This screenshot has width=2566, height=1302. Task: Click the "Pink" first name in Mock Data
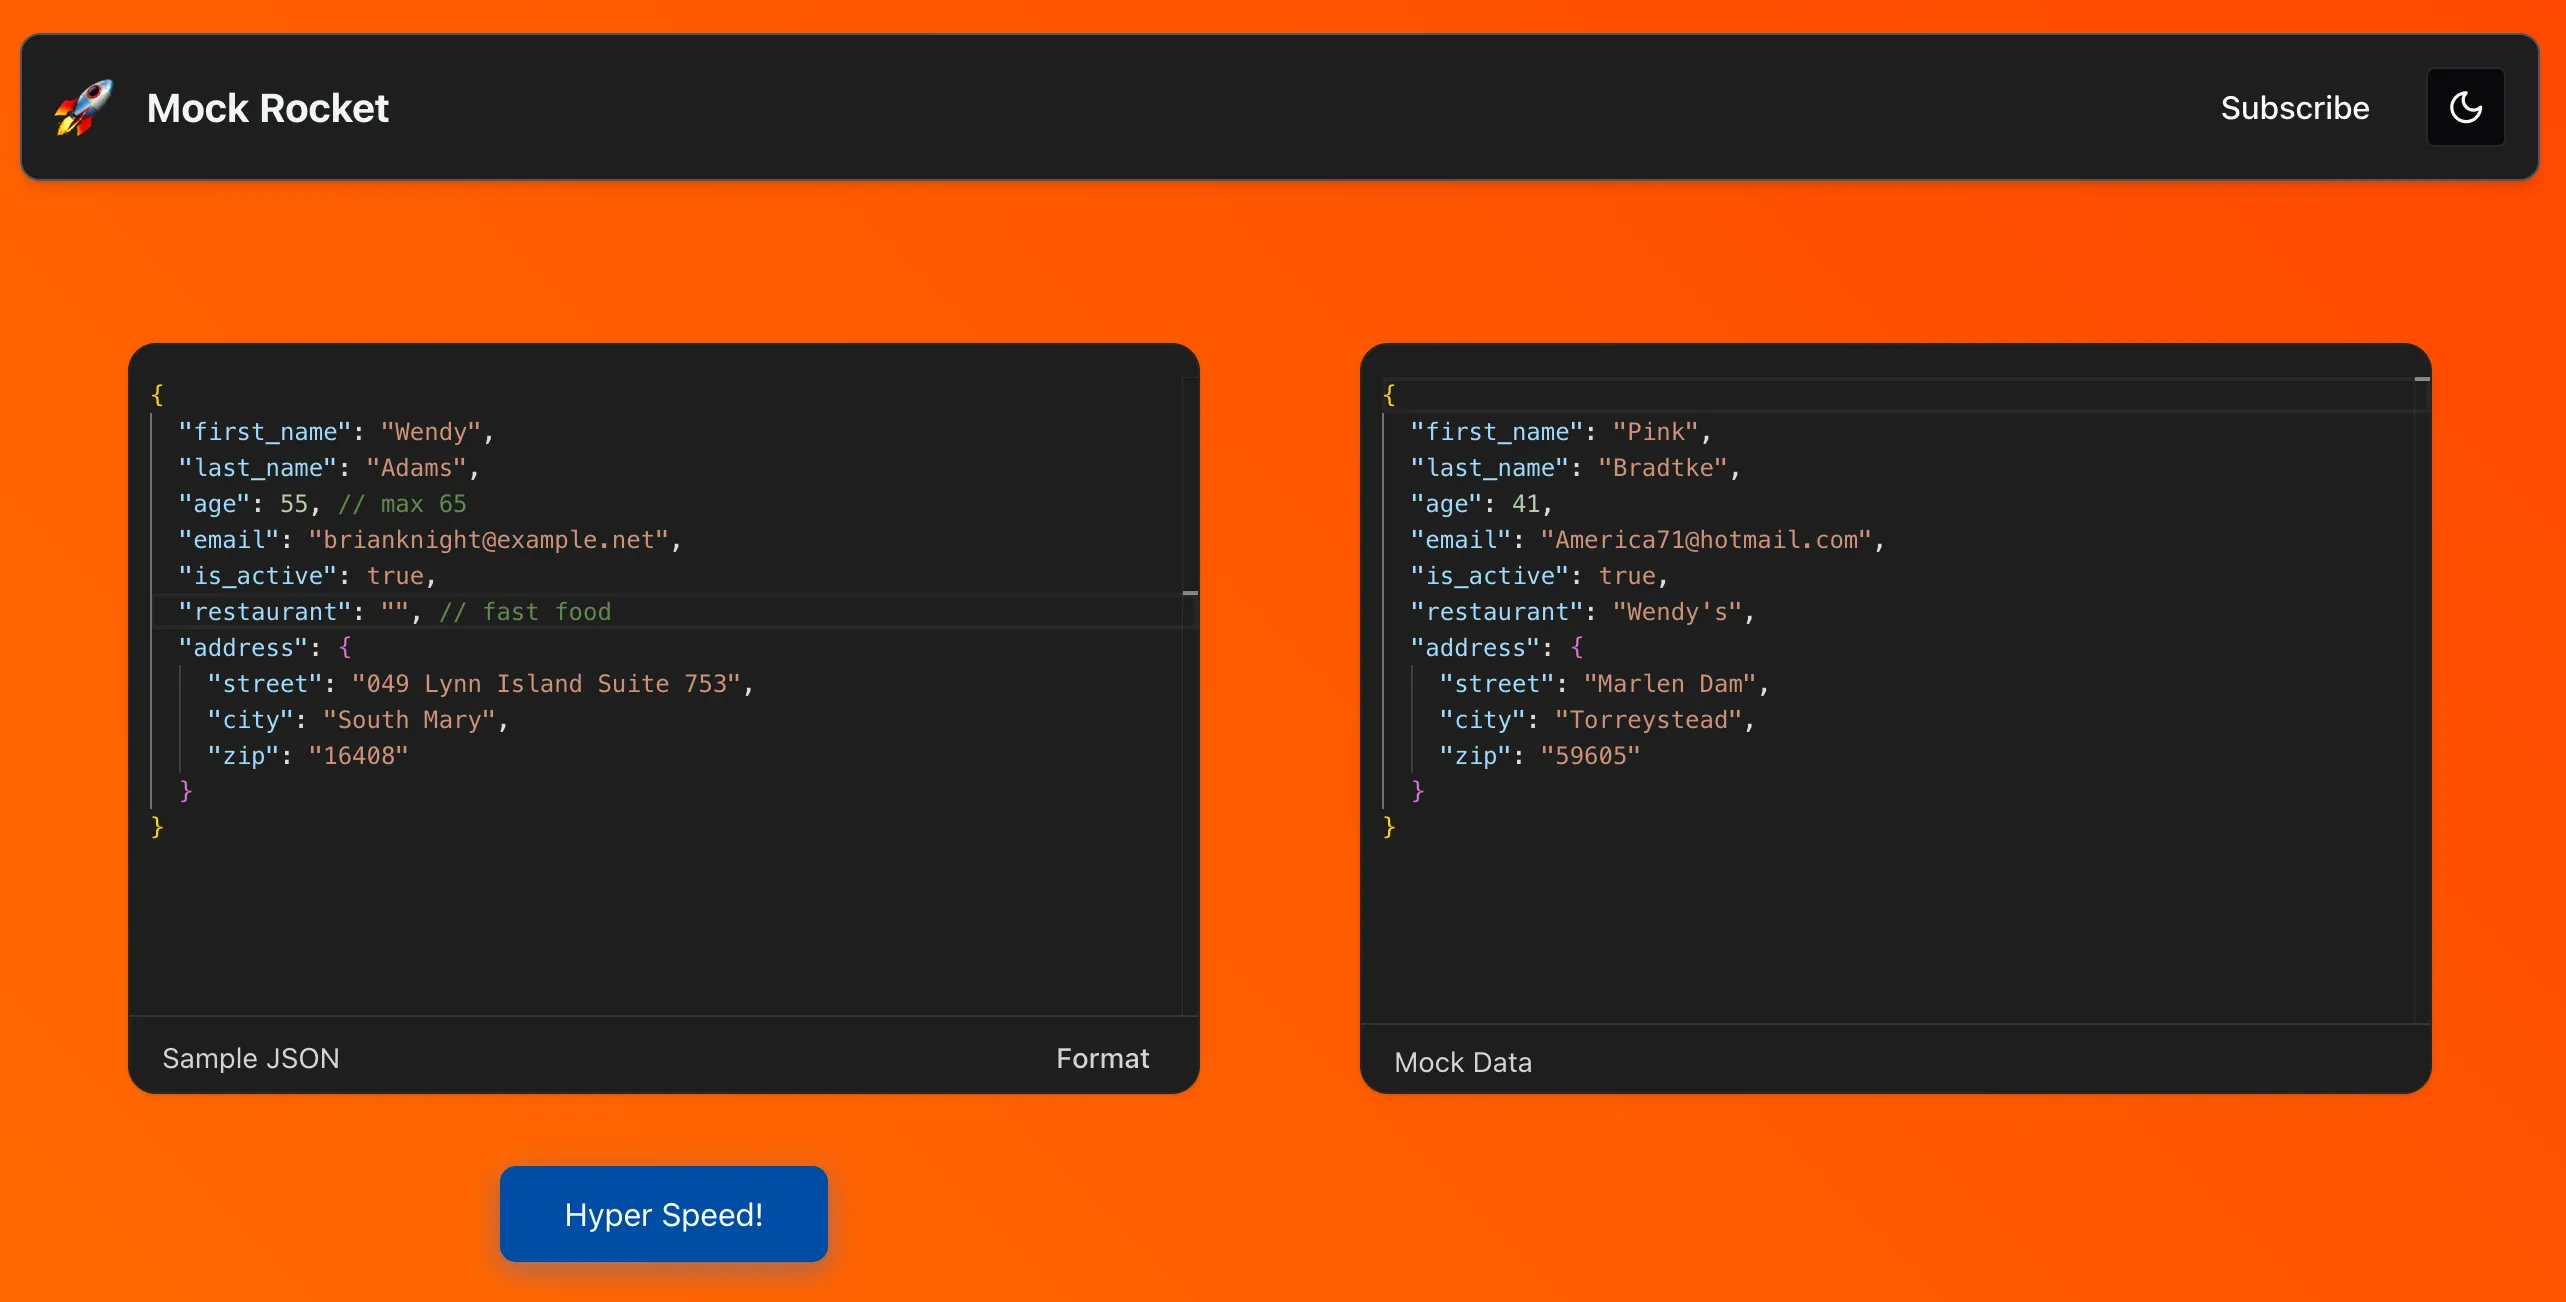click(1655, 432)
